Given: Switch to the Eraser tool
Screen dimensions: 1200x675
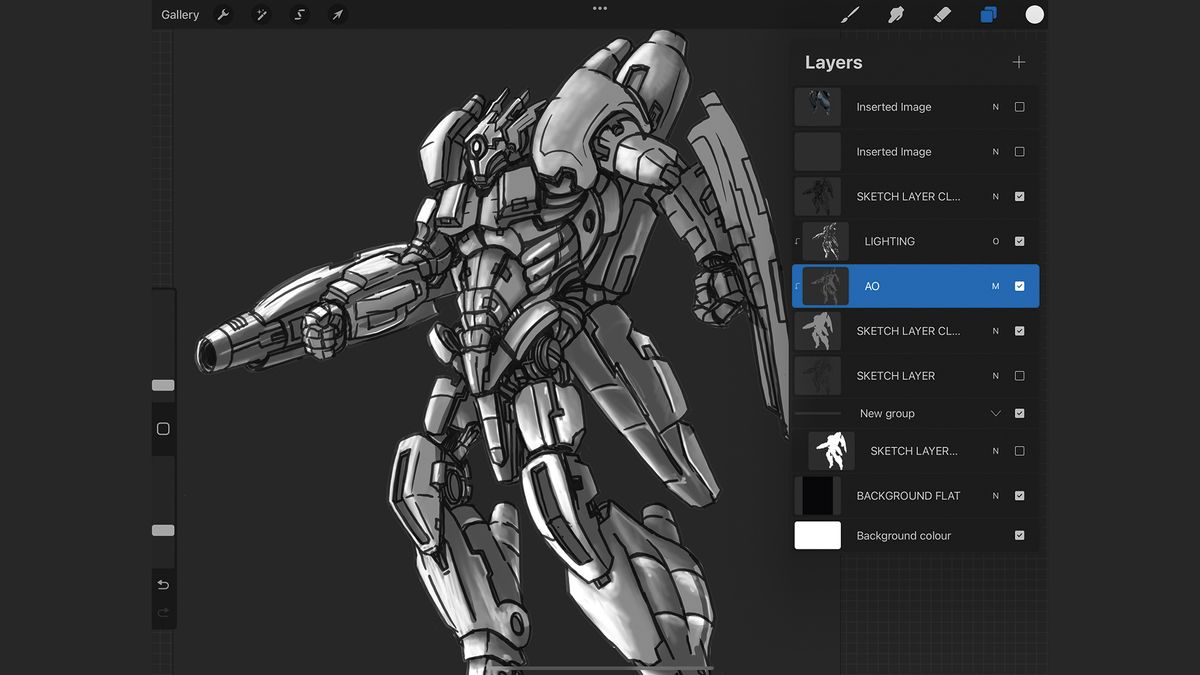Looking at the screenshot, I should [x=941, y=14].
